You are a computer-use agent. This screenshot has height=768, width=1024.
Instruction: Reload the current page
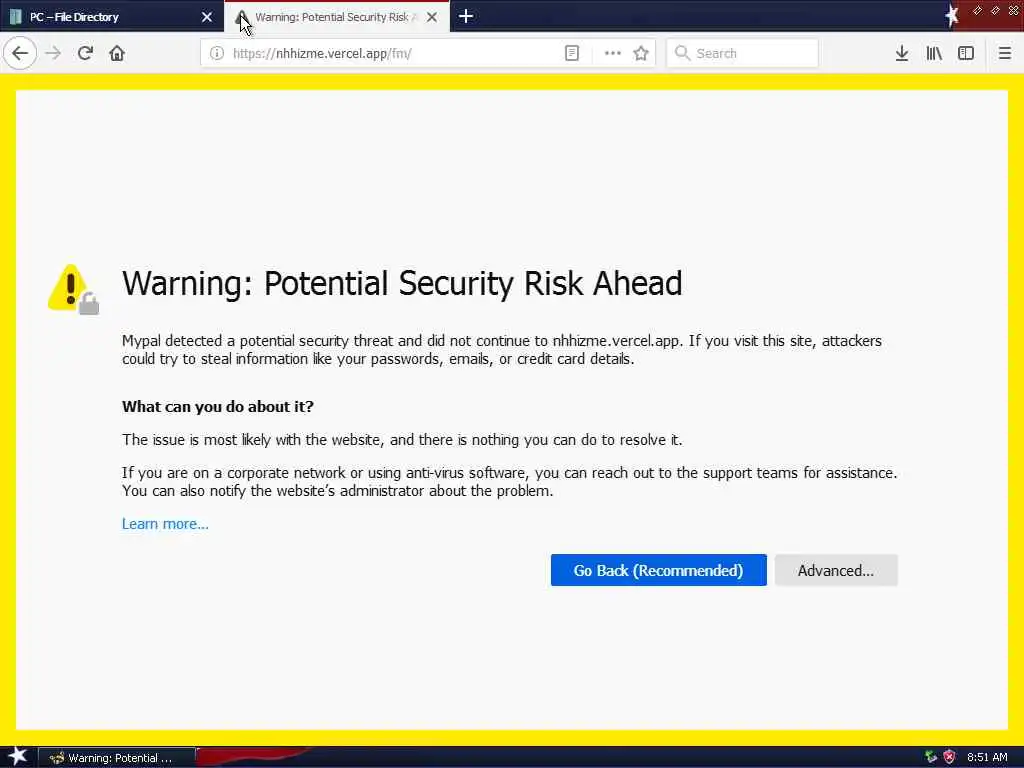pos(85,53)
